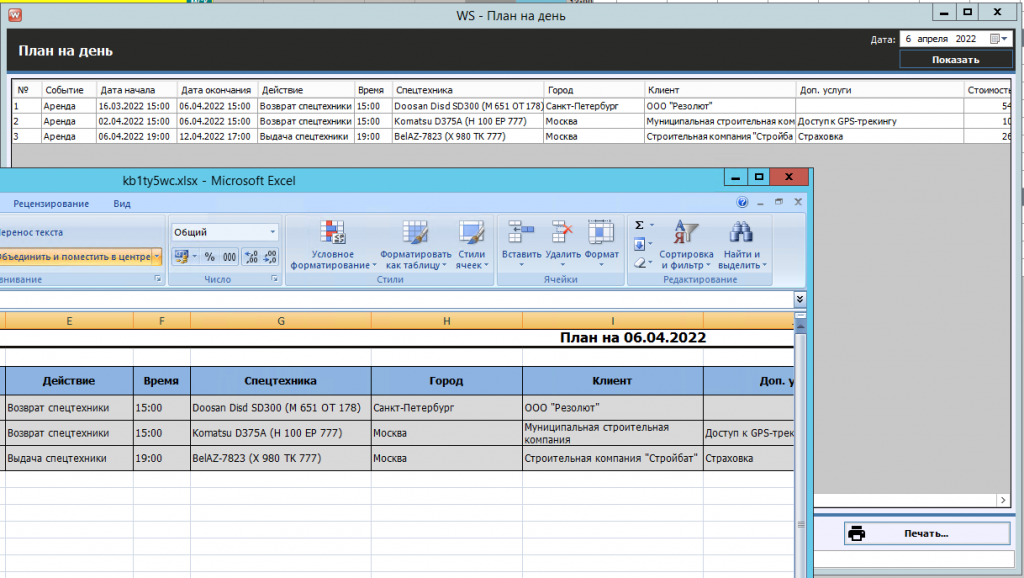Click the Клиент column header in WS table
The width and height of the screenshot is (1024, 578).
tap(719, 90)
